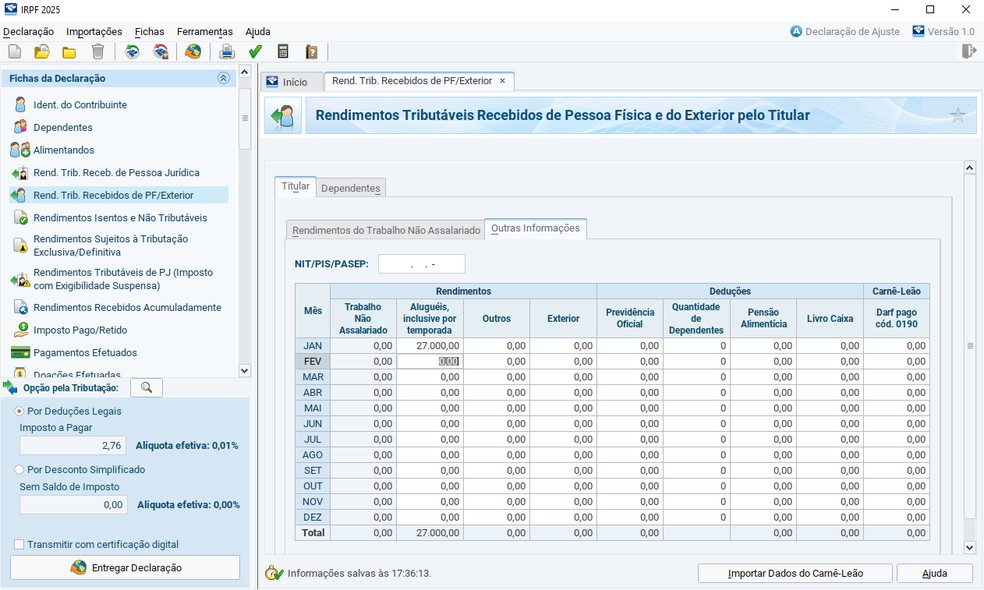Switch to the Dependentes tab
Image resolution: width=984 pixels, height=590 pixels.
pyautogui.click(x=350, y=188)
